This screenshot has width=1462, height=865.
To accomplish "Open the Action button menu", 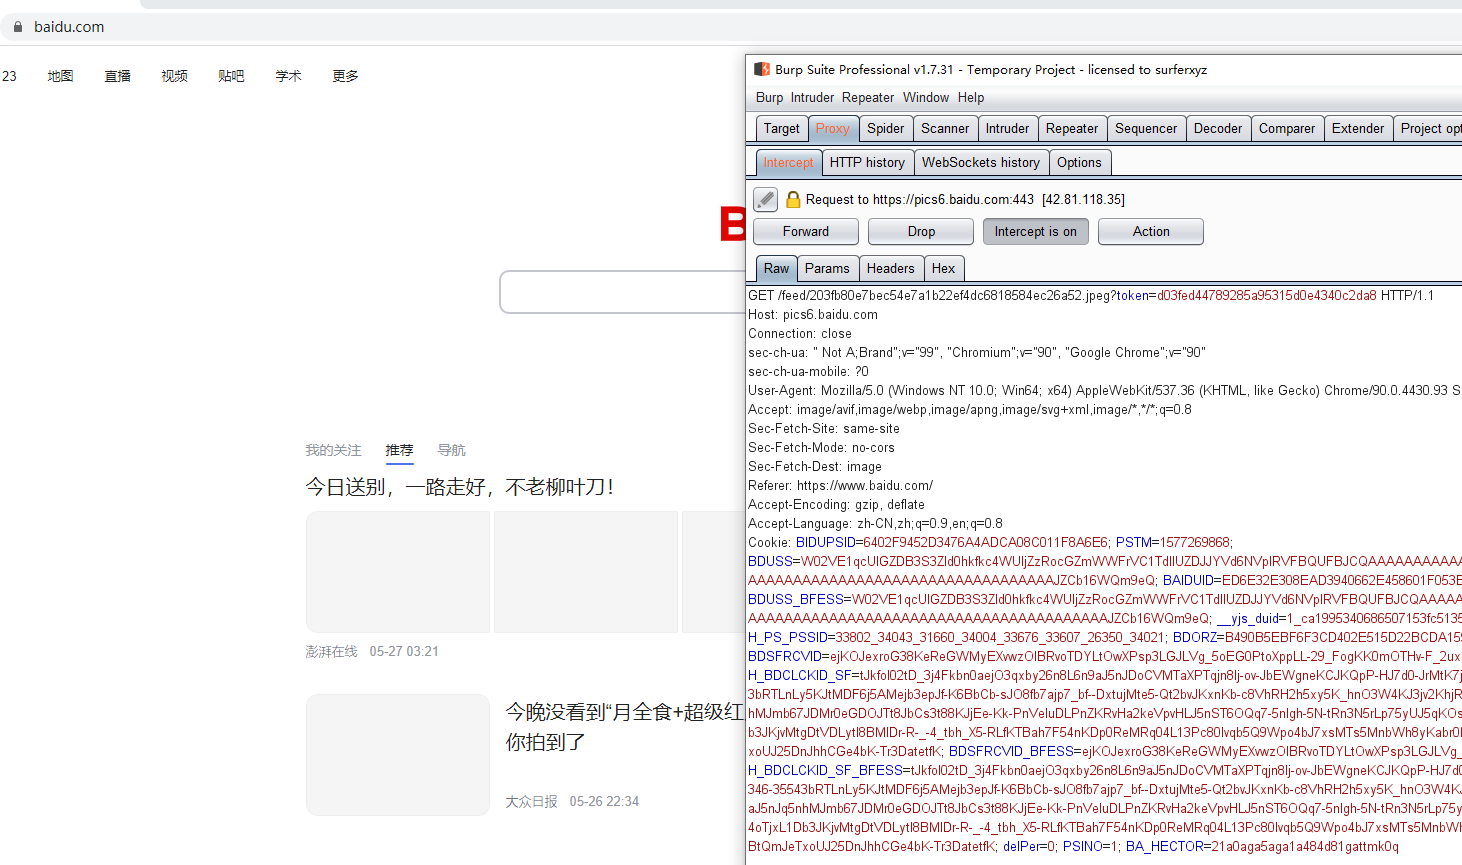I will (x=1151, y=231).
